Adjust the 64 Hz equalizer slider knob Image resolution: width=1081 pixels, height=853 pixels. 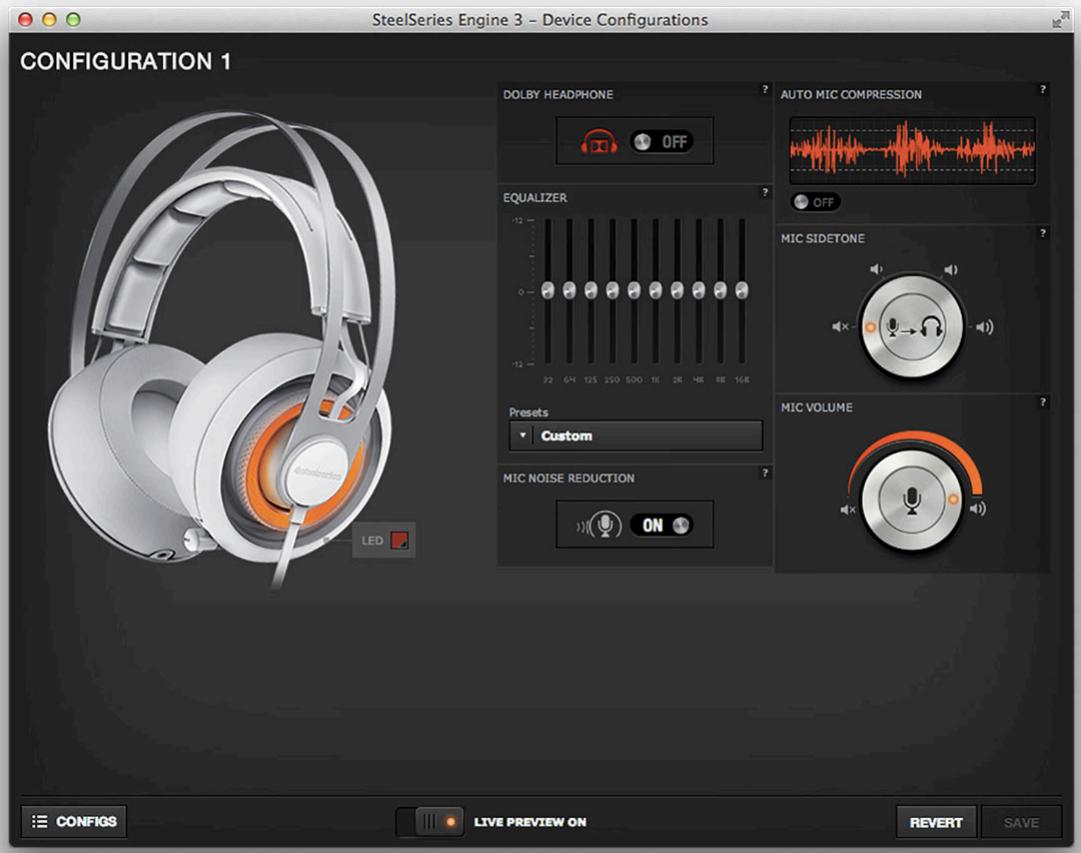[569, 290]
